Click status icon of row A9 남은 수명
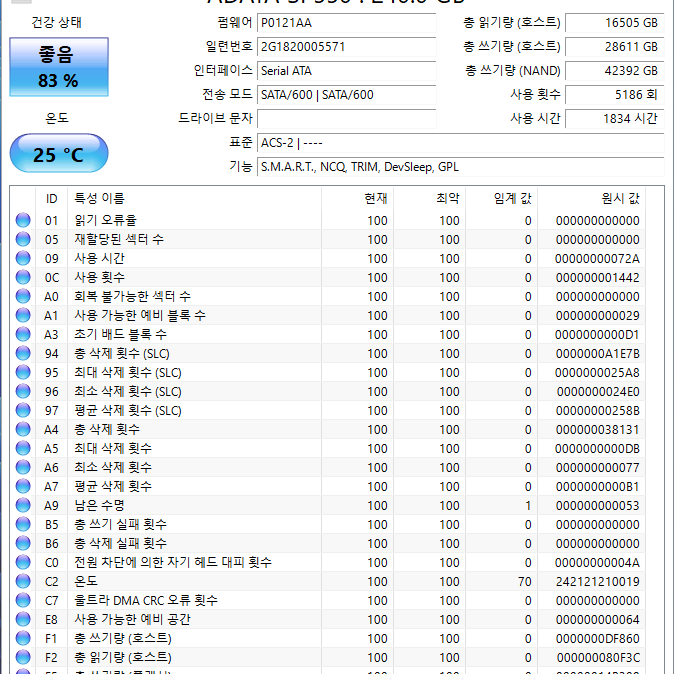 pyautogui.click(x=23, y=505)
